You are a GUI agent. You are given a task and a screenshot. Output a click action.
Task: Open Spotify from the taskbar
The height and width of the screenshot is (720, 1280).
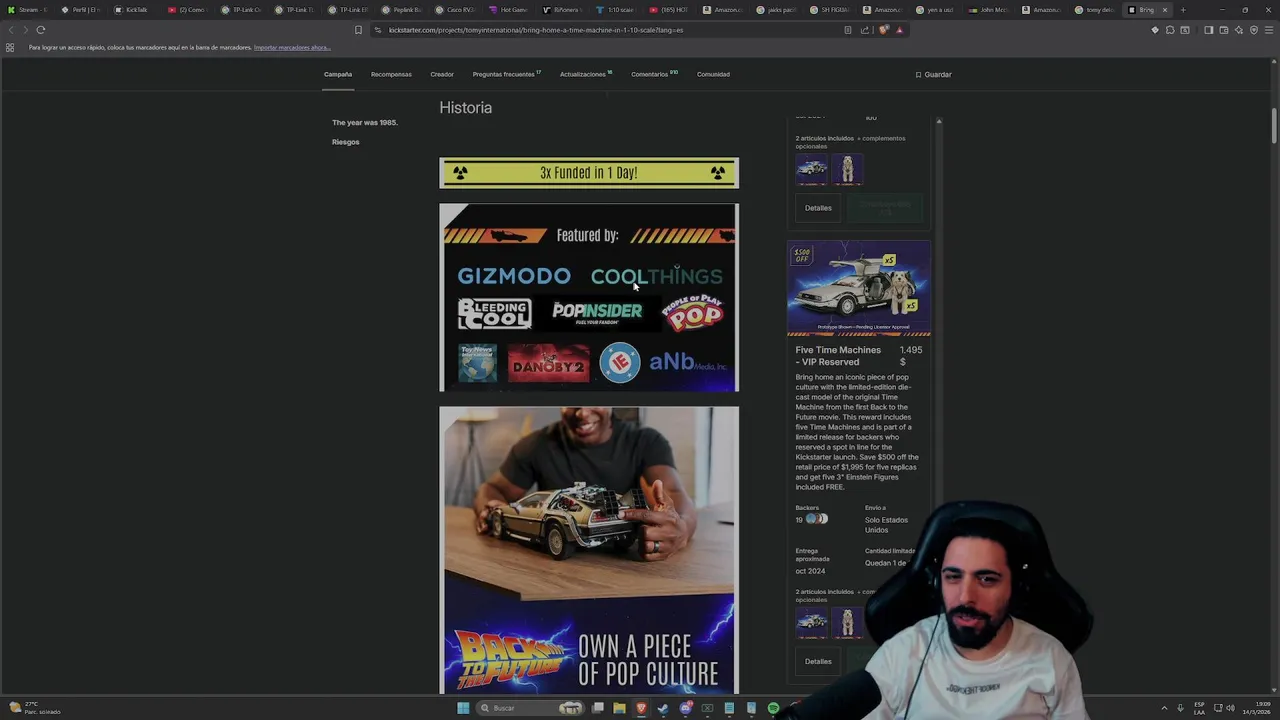[773, 708]
